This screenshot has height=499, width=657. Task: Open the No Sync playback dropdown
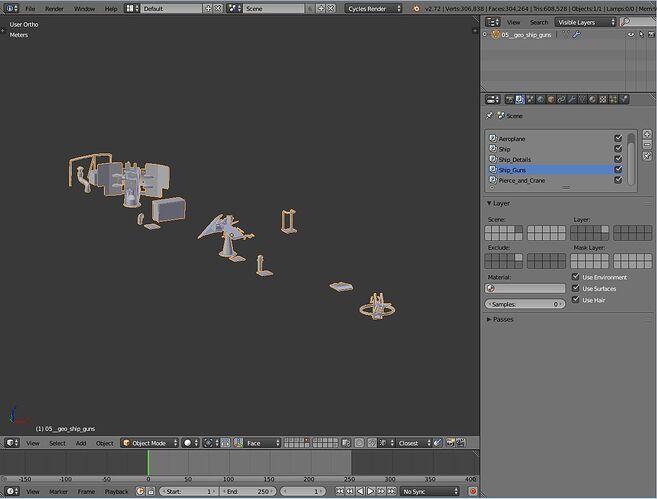point(429,491)
